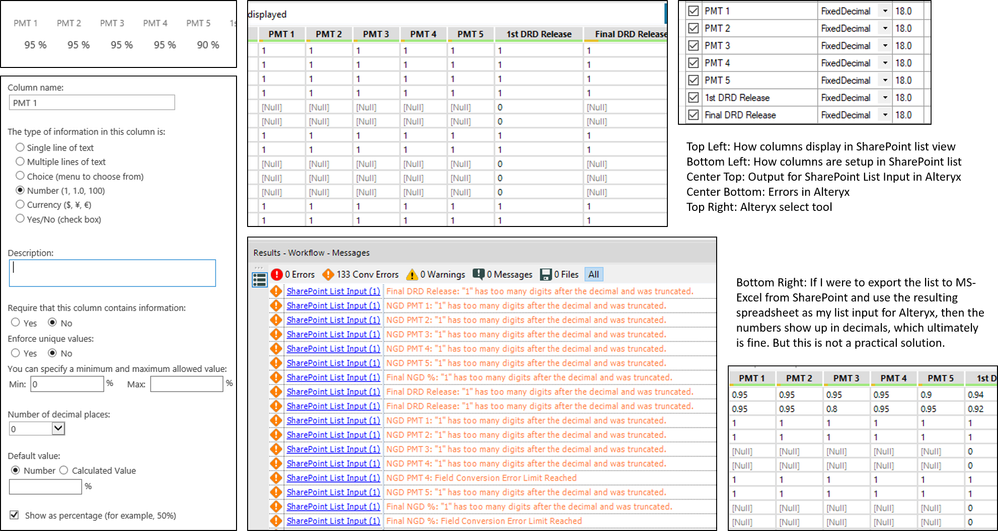This screenshot has height=531, width=998.
Task: Uncheck PMT 3 in Select tool
Action: click(693, 46)
